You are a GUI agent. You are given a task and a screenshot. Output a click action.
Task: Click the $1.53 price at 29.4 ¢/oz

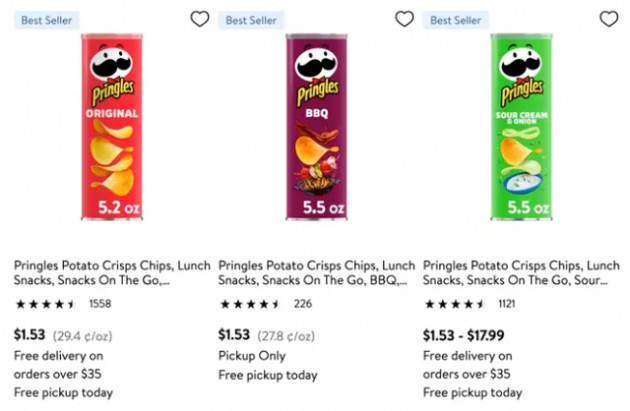[x=29, y=335]
